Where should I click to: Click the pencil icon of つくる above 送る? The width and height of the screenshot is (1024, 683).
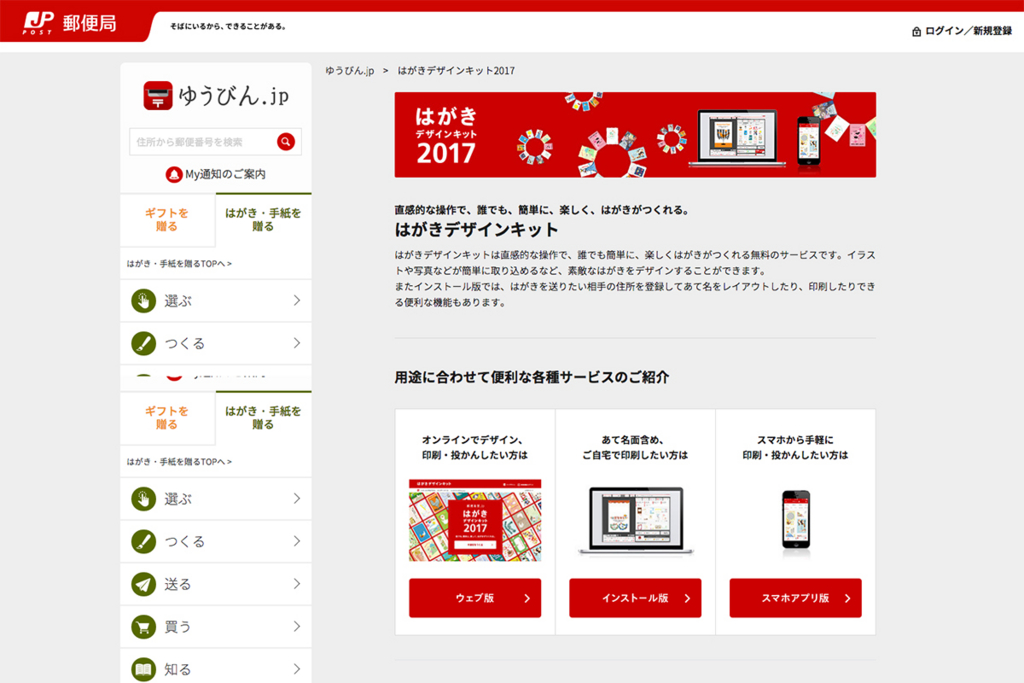pos(144,541)
